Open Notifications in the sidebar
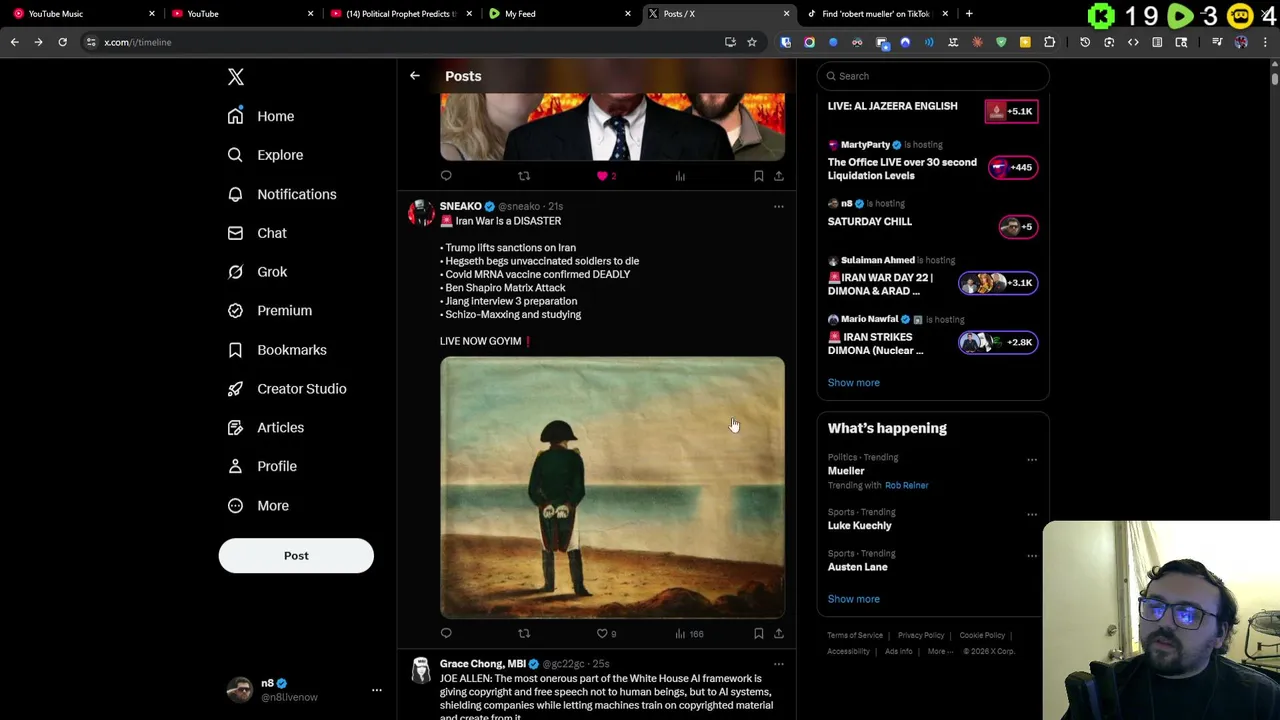This screenshot has height=720, width=1280. click(282, 194)
